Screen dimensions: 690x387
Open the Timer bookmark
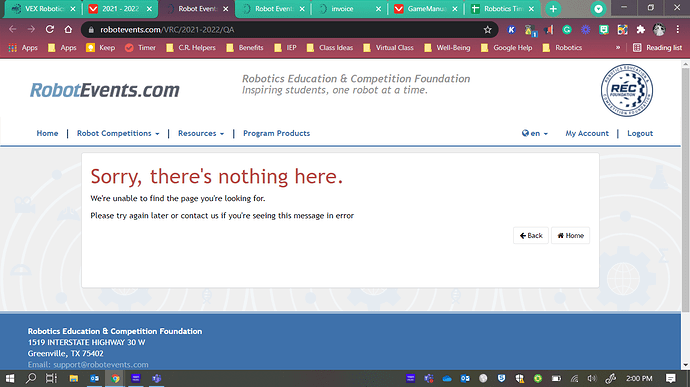pyautogui.click(x=140, y=48)
